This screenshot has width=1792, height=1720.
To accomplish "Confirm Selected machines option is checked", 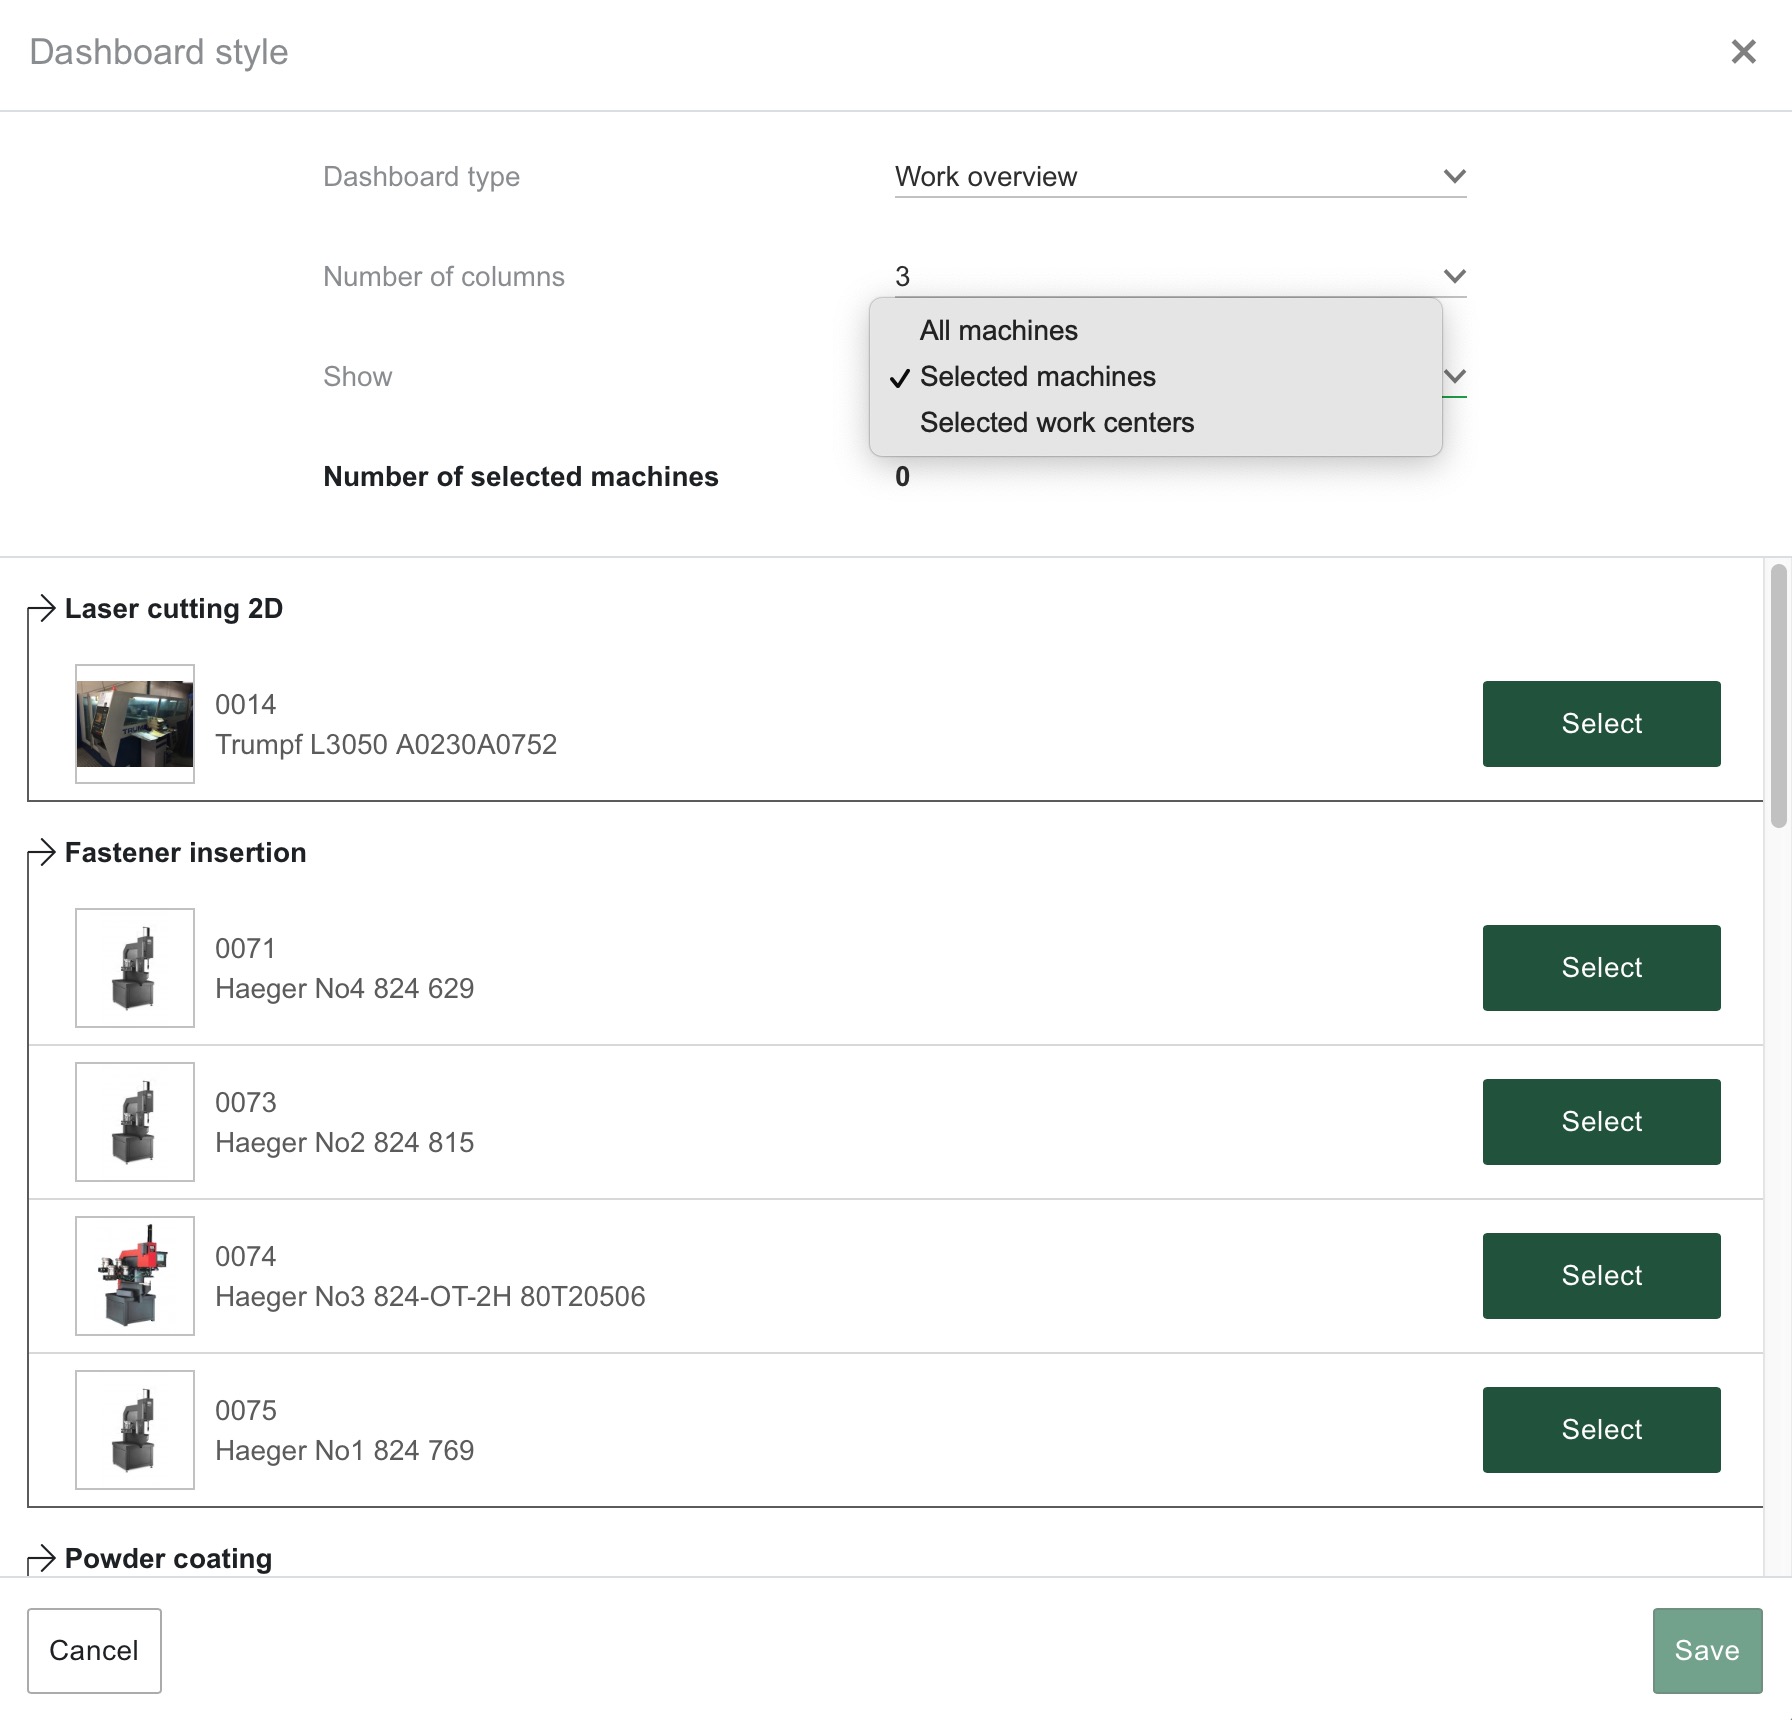I will click(1038, 377).
